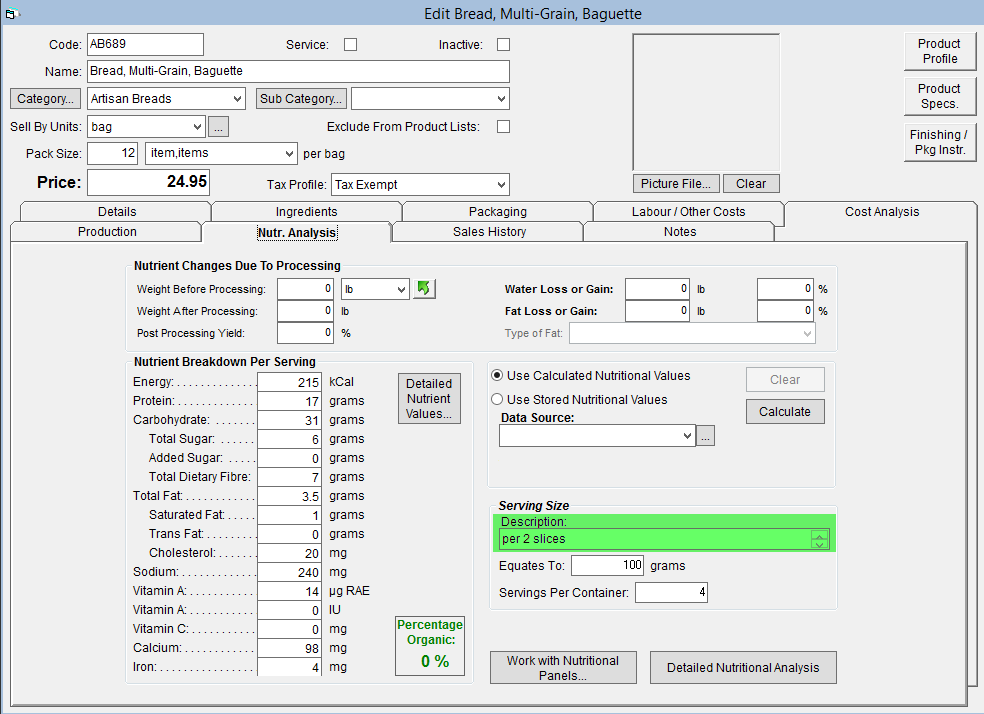The image size is (984, 714).
Task: Switch to the Packaging tab
Action: (498, 211)
